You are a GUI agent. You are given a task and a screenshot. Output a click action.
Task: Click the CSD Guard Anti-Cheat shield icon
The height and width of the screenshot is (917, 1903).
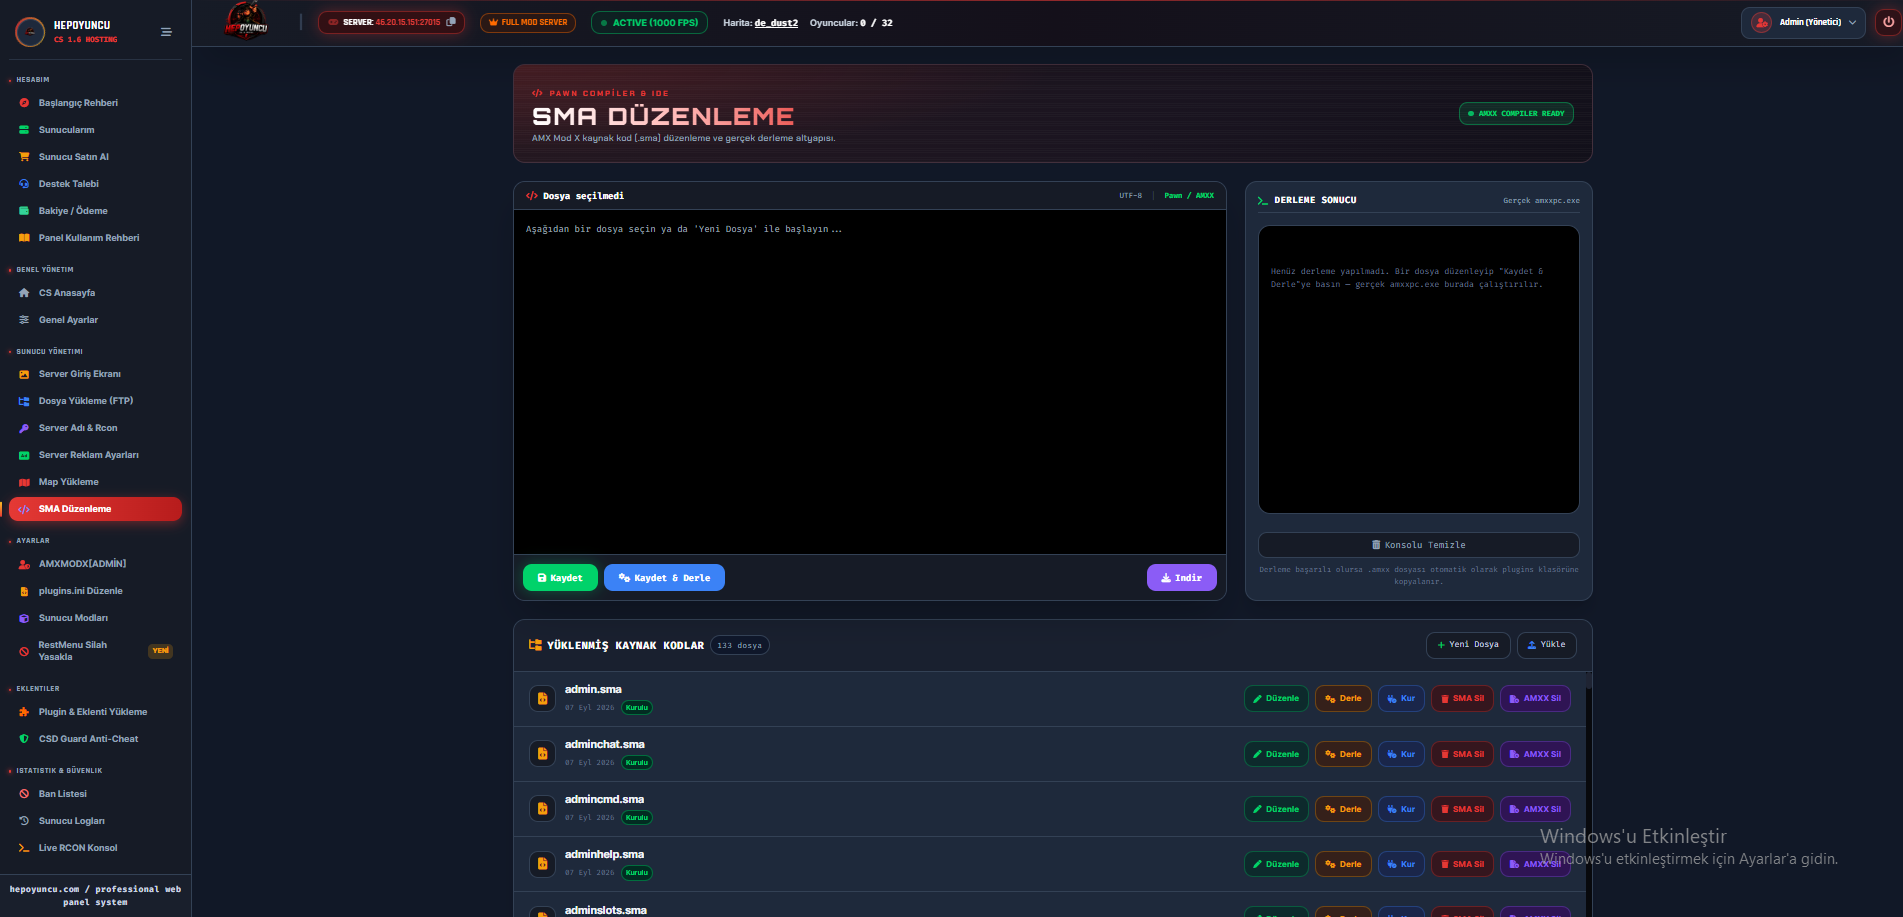pyautogui.click(x=24, y=739)
